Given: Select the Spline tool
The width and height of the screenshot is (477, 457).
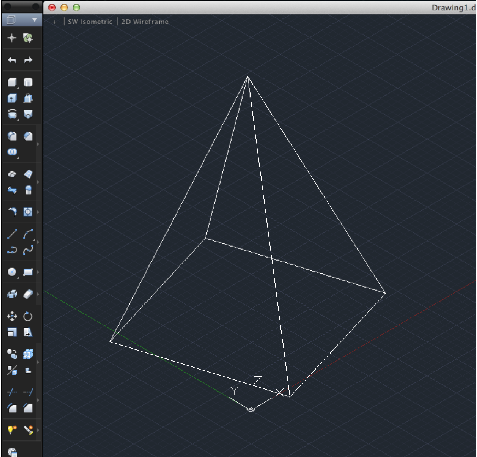Looking at the screenshot, I should 28,250.
